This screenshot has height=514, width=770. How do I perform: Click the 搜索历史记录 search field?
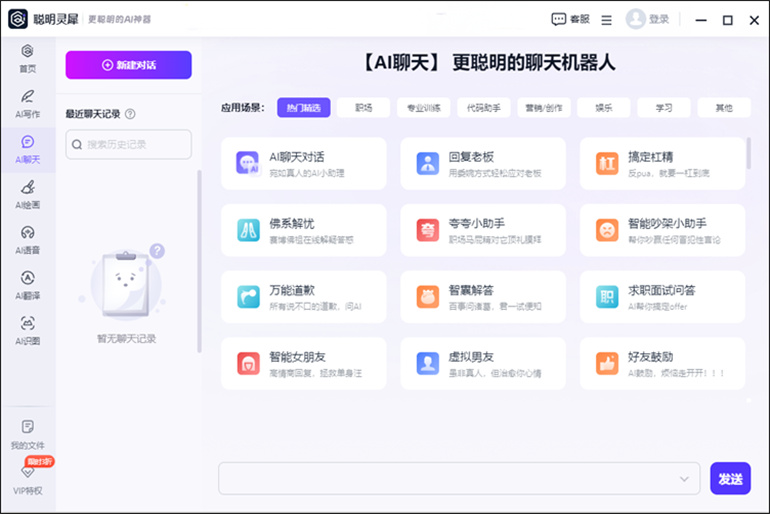[129, 144]
